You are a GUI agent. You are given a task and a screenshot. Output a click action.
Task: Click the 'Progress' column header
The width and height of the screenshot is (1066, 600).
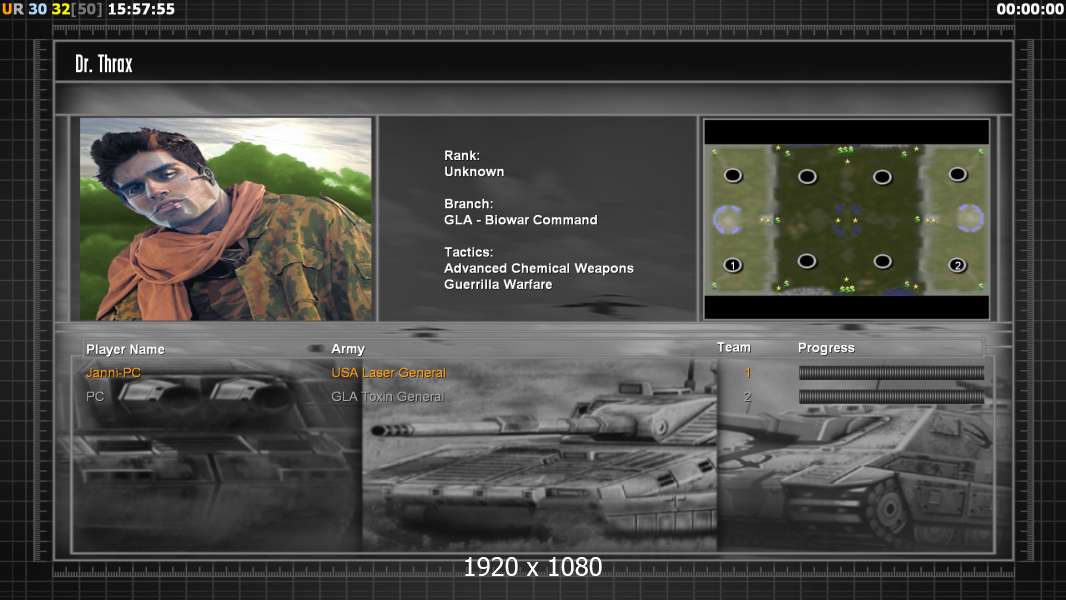click(x=826, y=348)
